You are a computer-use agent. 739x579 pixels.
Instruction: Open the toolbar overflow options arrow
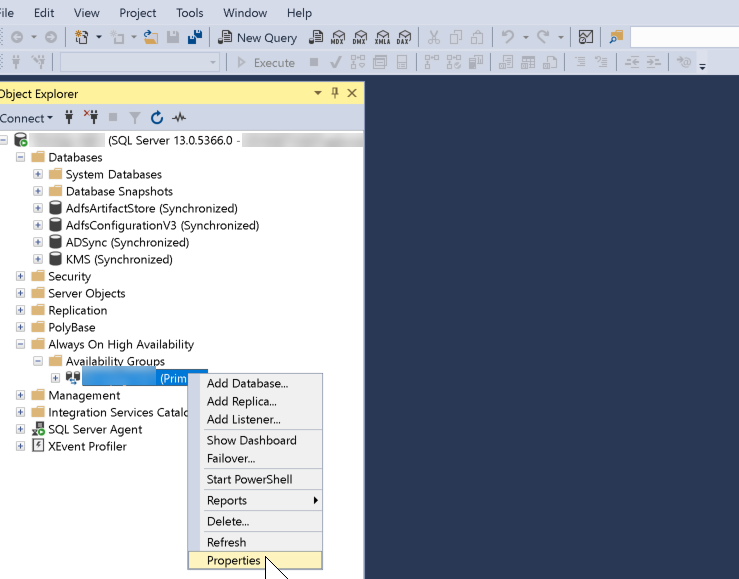click(702, 66)
